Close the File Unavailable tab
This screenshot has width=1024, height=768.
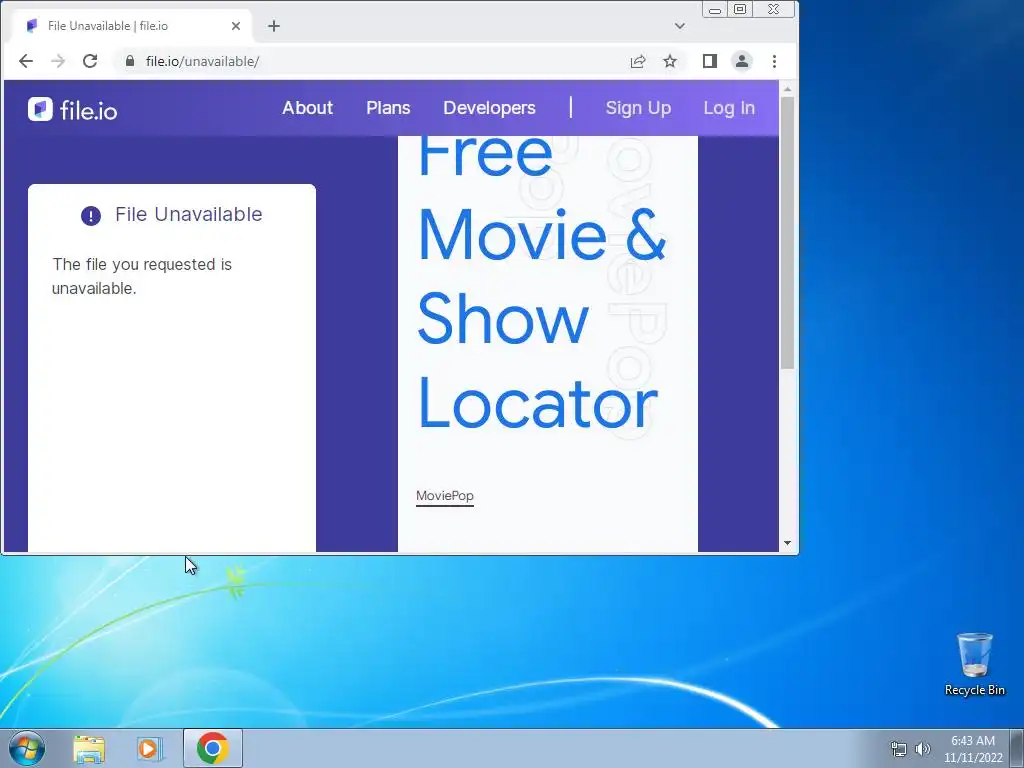click(236, 26)
